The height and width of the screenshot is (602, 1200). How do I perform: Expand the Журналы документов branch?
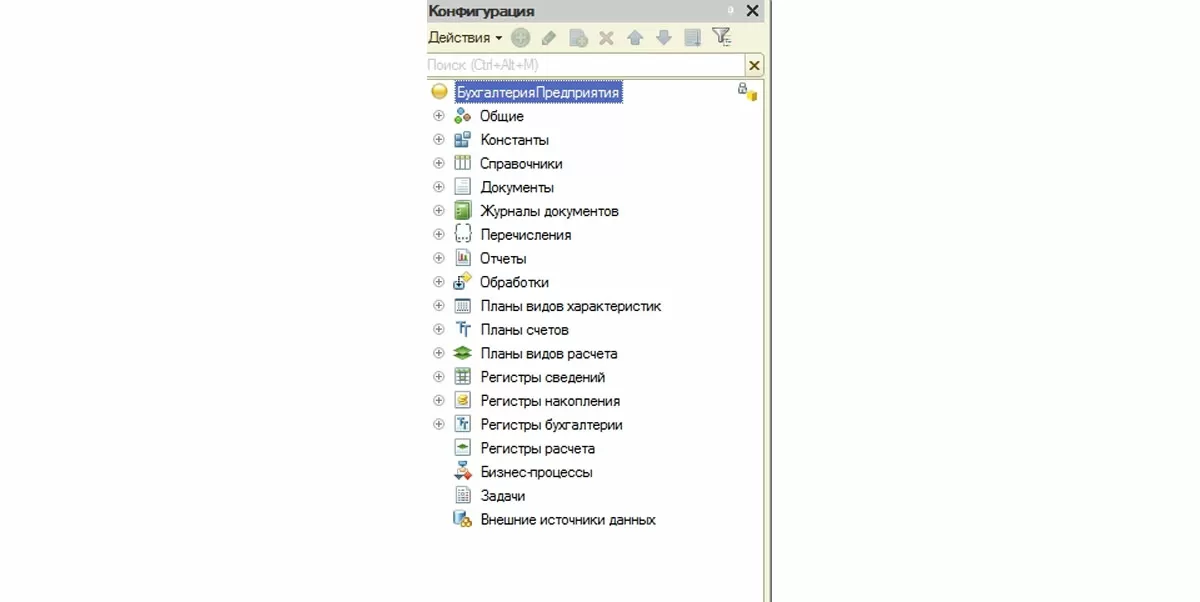438,211
